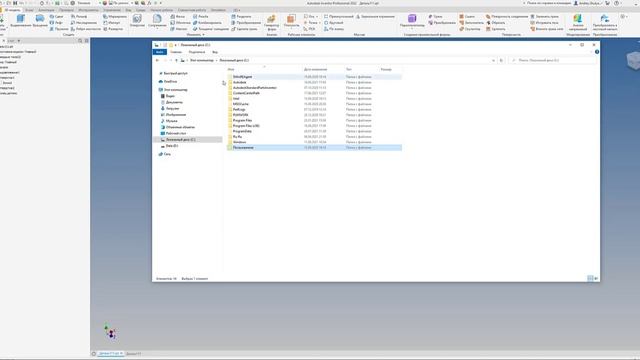Open Explorer address bar history dropdown
This screenshot has height=360, width=640.
point(493,60)
